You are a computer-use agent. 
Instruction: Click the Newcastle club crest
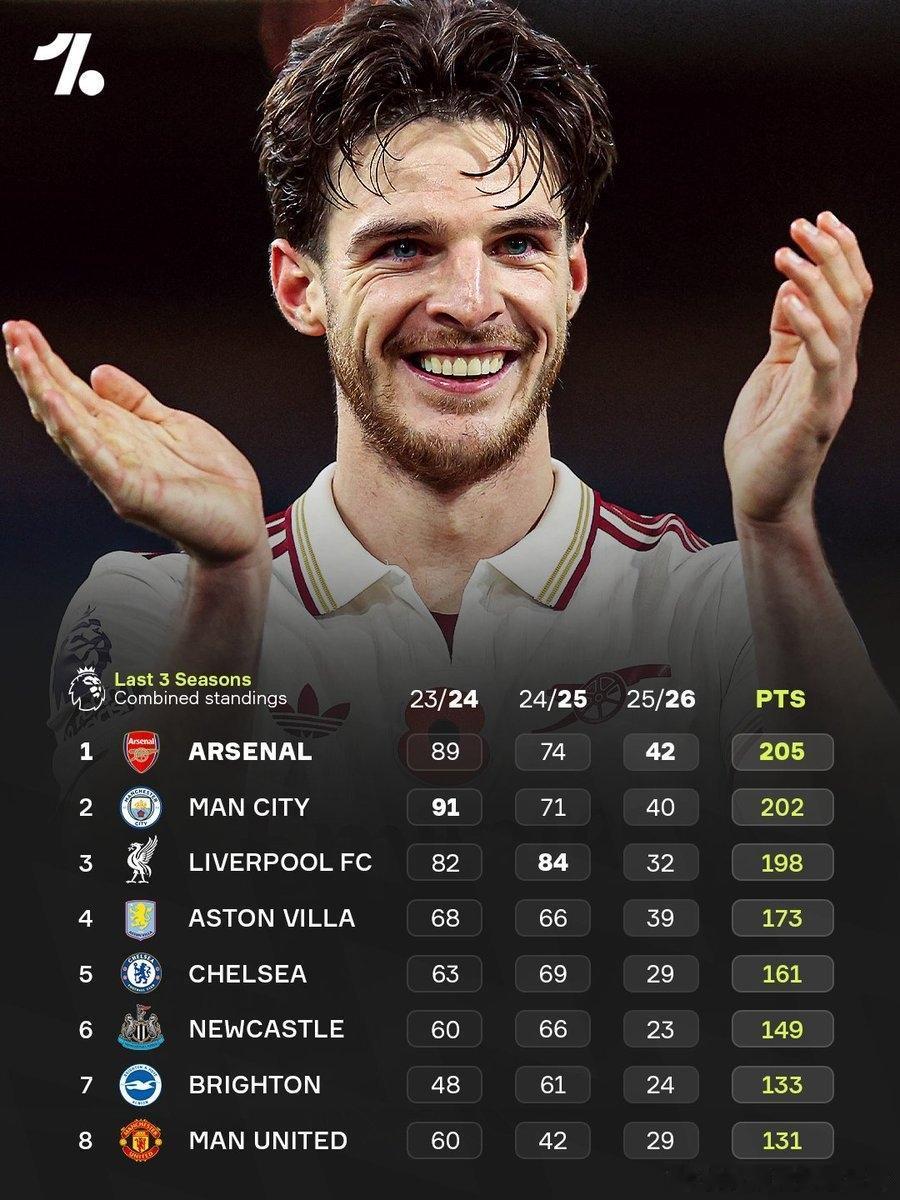[x=141, y=1029]
